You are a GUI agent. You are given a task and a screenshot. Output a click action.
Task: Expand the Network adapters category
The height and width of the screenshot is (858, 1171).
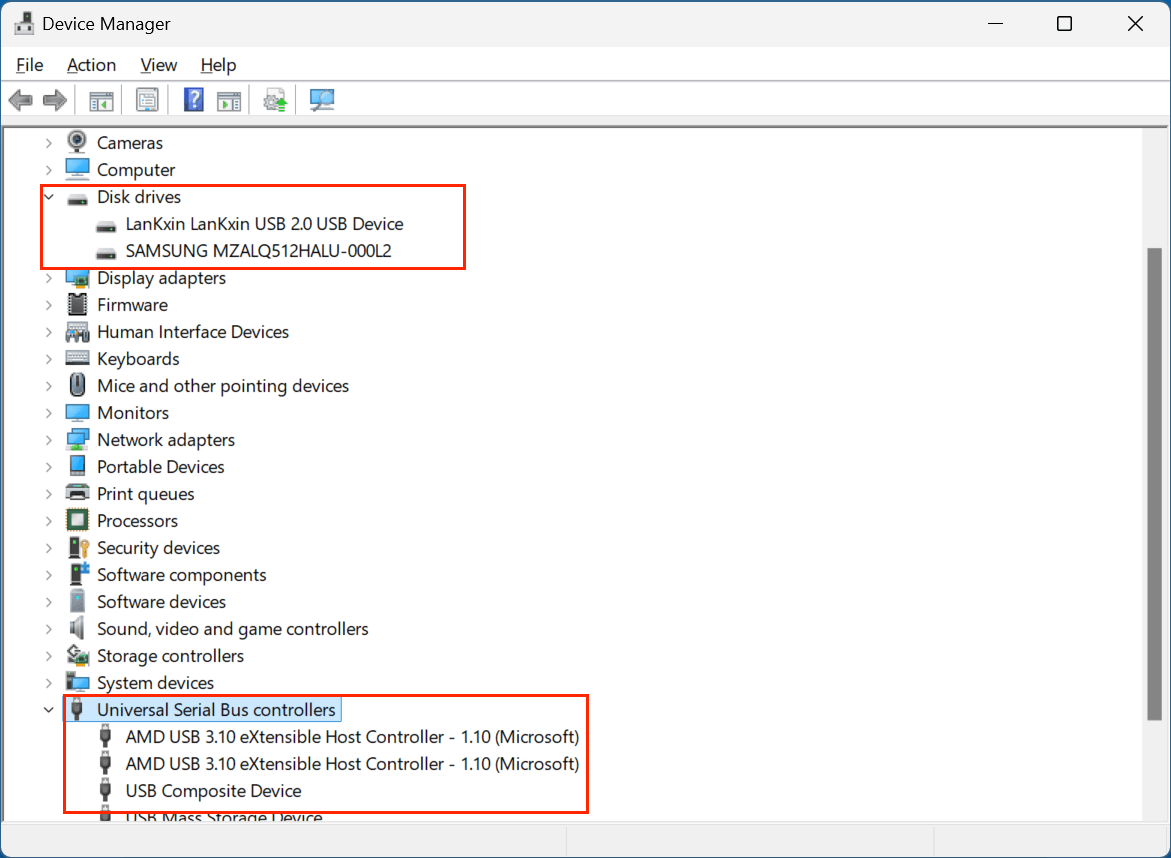tap(48, 439)
